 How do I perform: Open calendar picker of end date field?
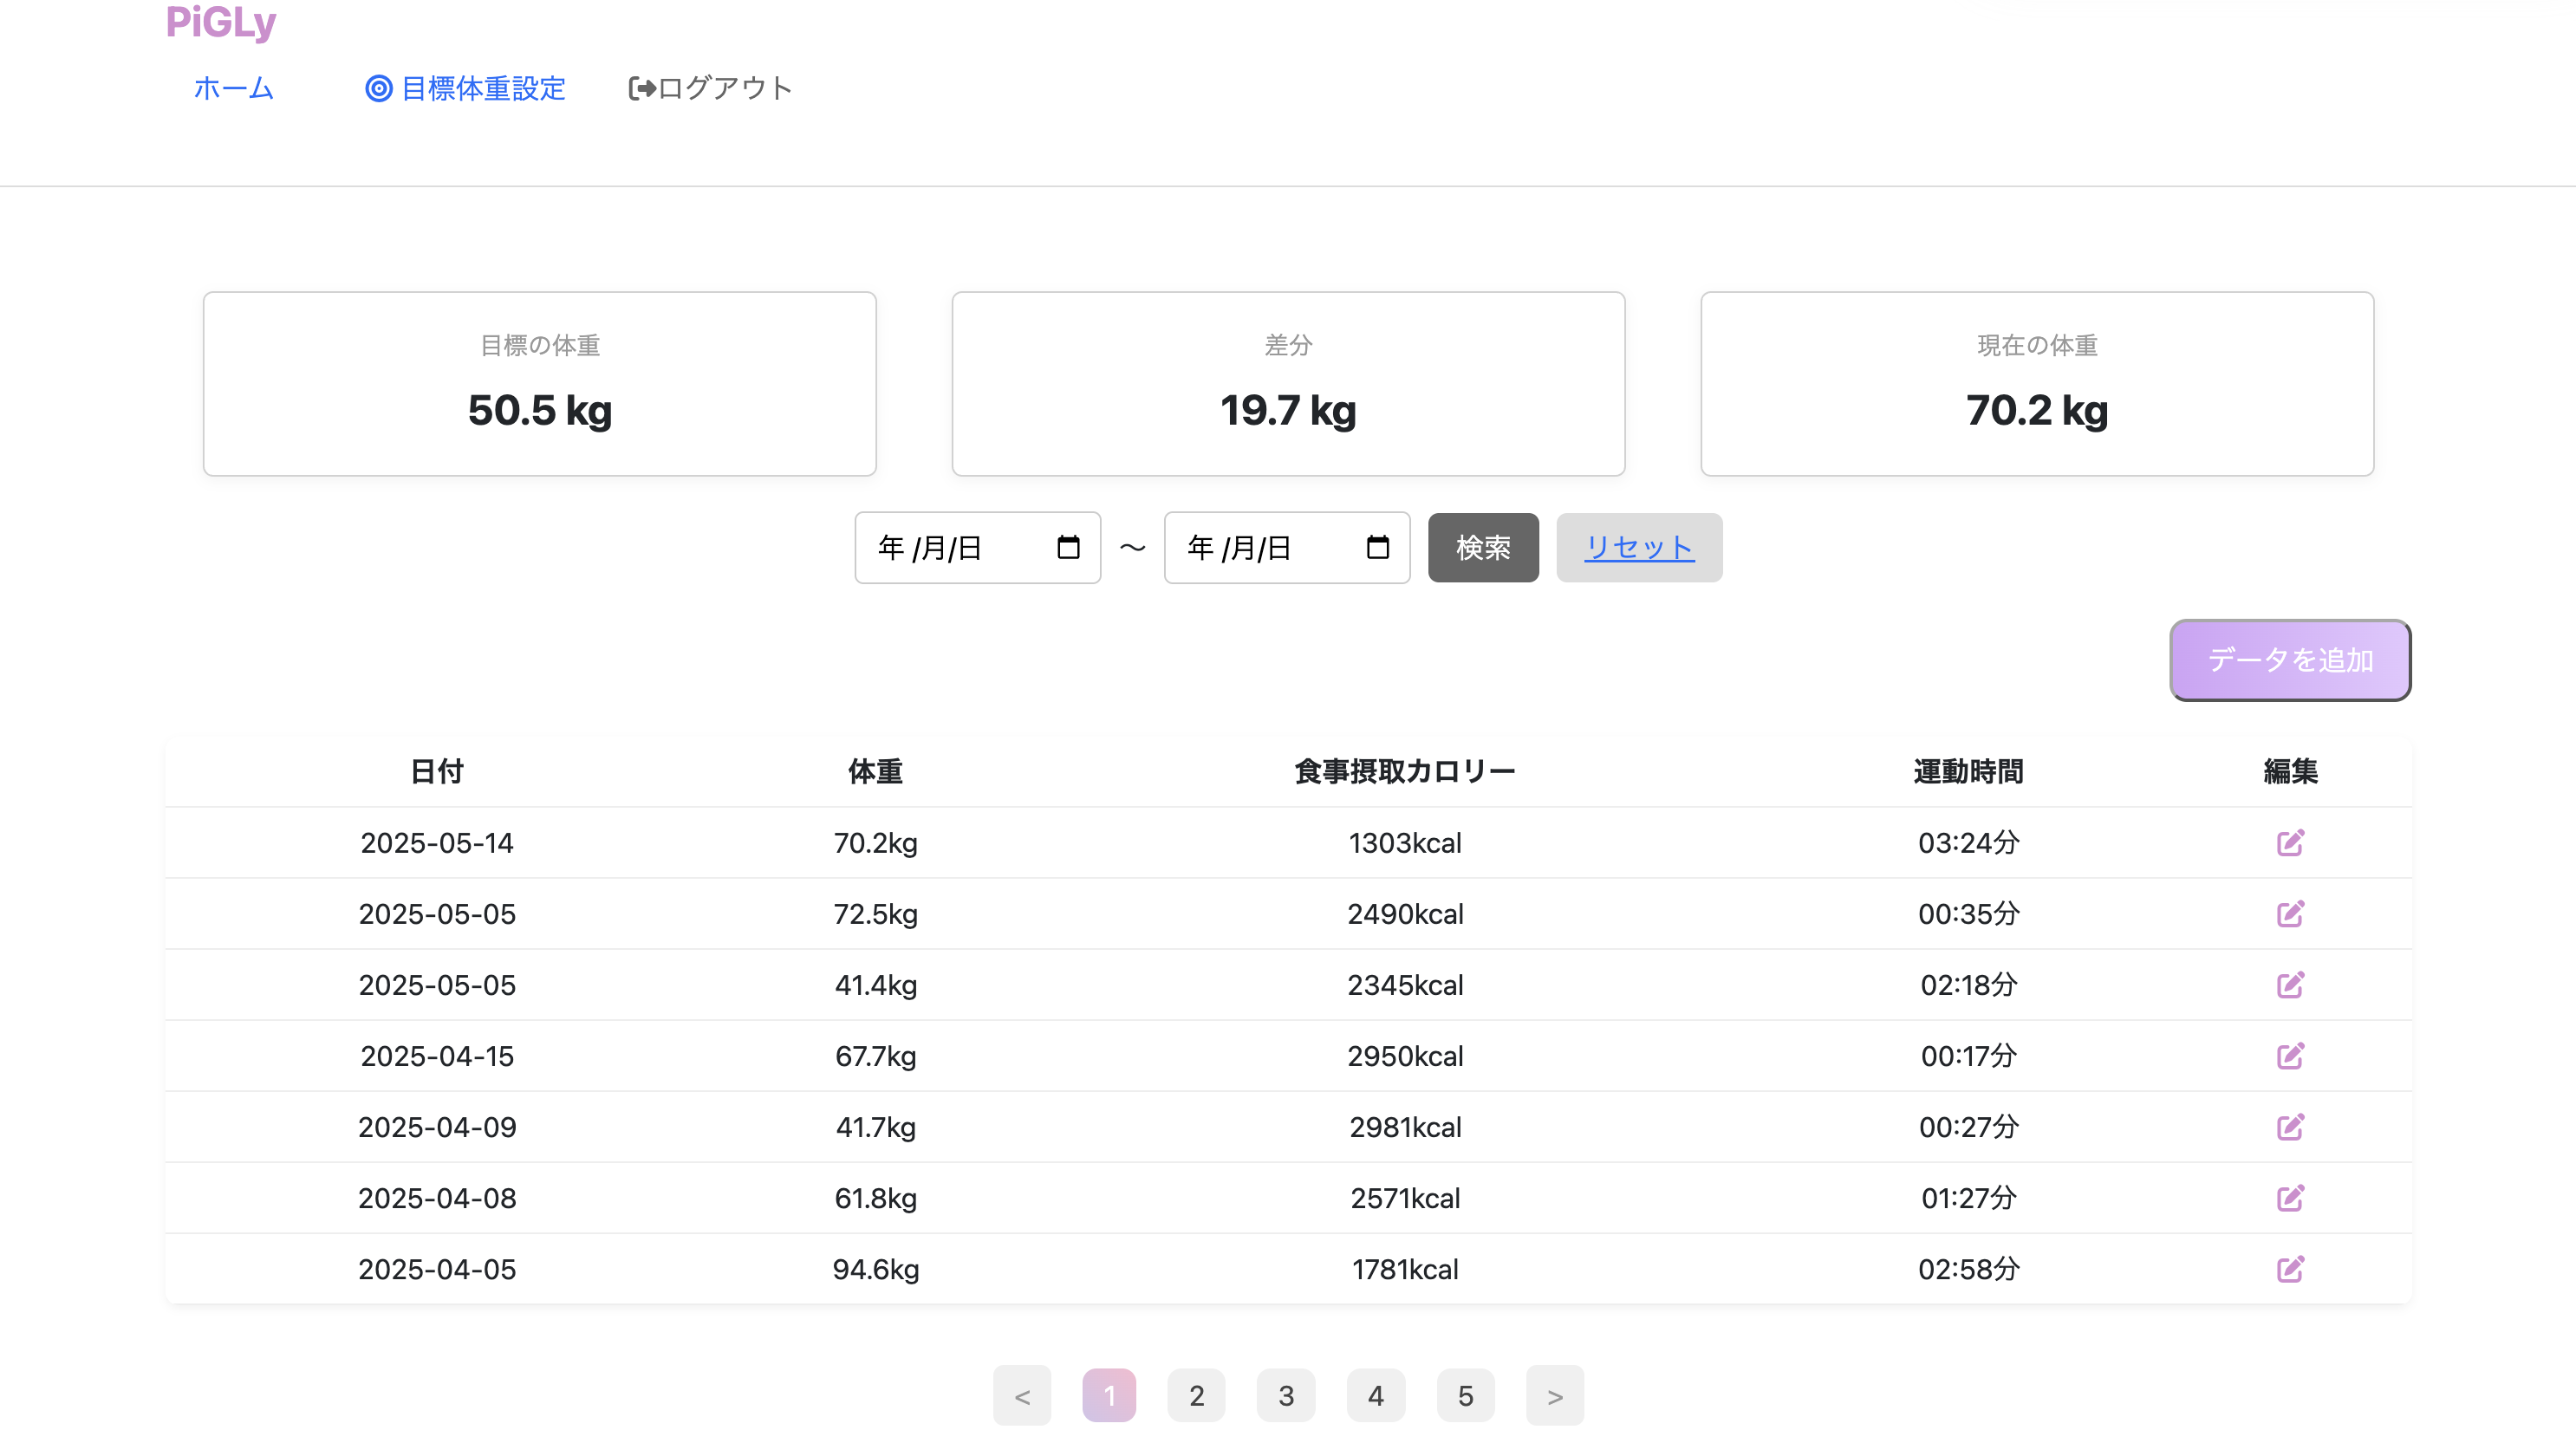click(1378, 547)
